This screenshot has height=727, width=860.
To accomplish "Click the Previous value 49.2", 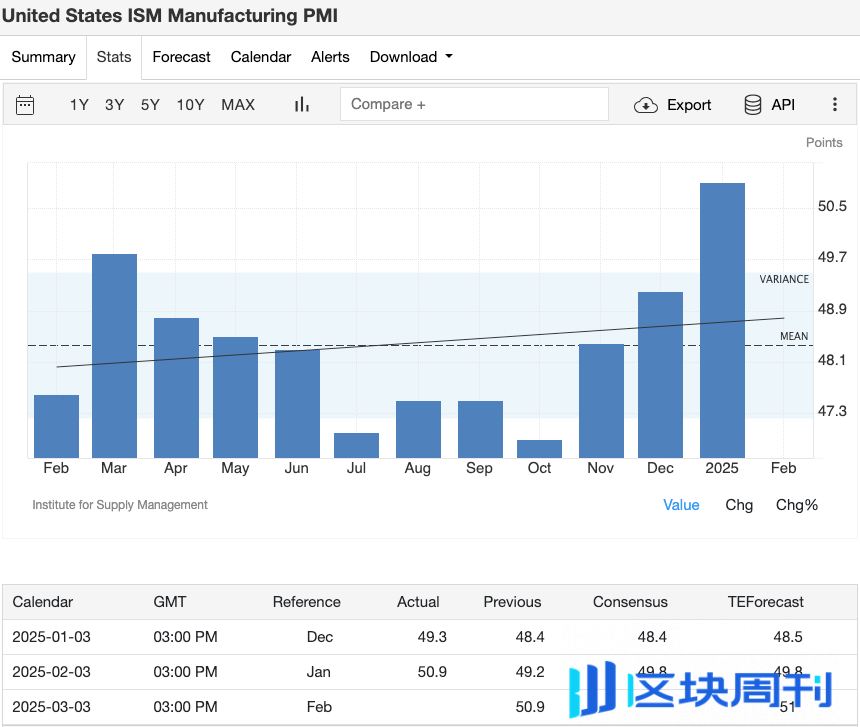I will coord(530,672).
